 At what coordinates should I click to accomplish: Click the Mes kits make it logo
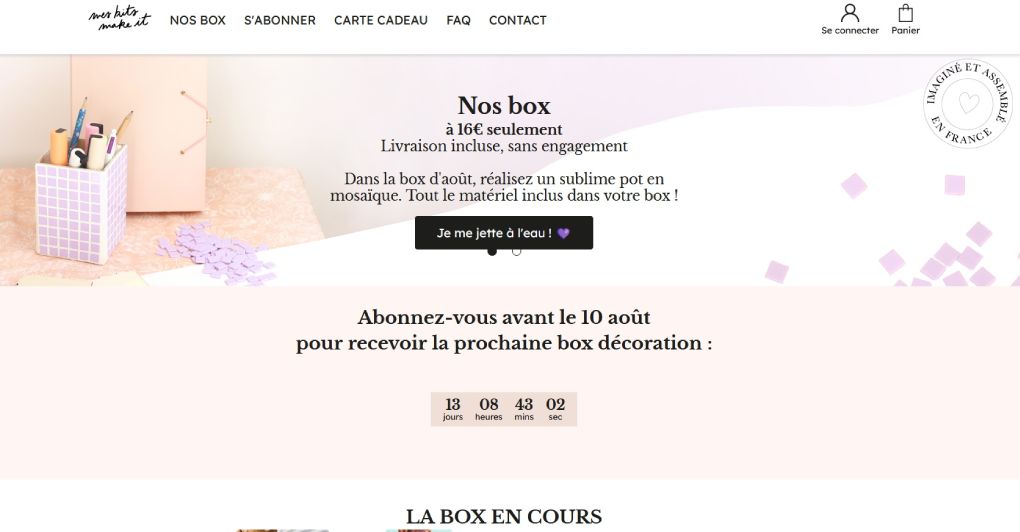click(120, 18)
